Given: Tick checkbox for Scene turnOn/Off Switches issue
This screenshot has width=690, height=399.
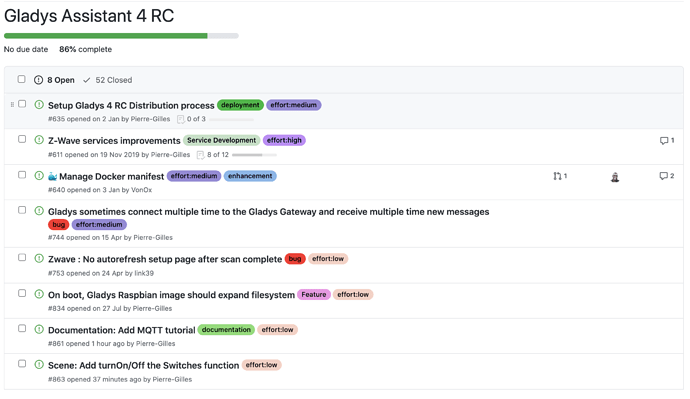Looking at the screenshot, I should pos(22,363).
